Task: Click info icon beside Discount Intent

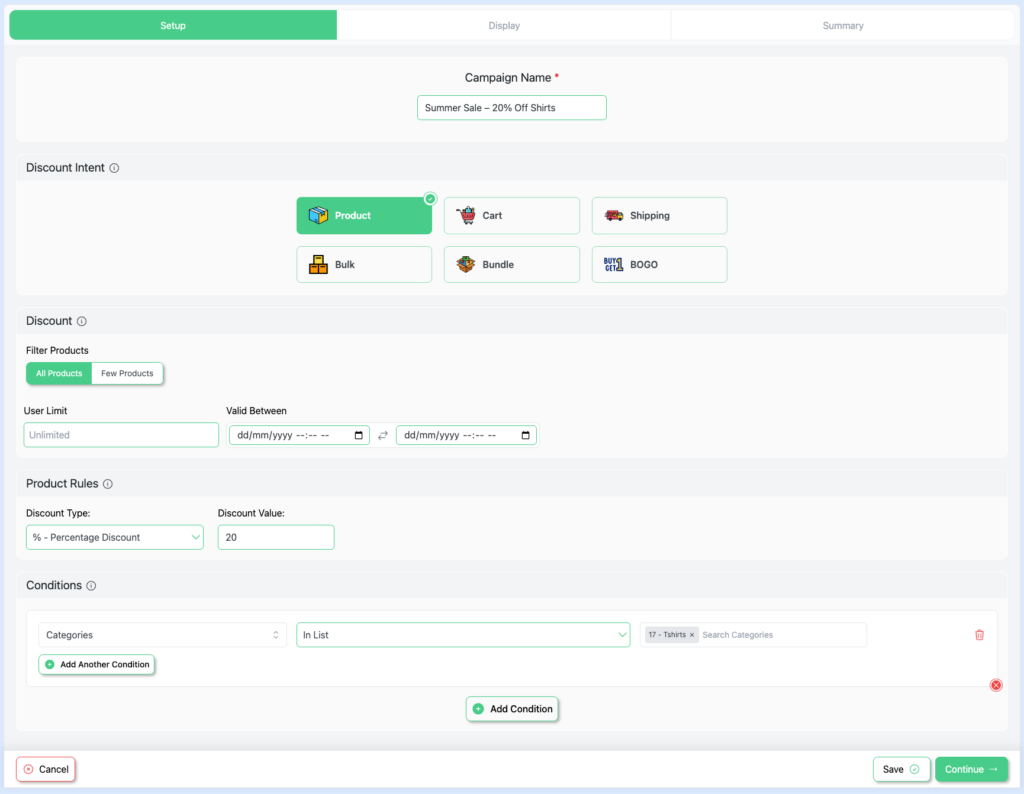Action: [114, 168]
